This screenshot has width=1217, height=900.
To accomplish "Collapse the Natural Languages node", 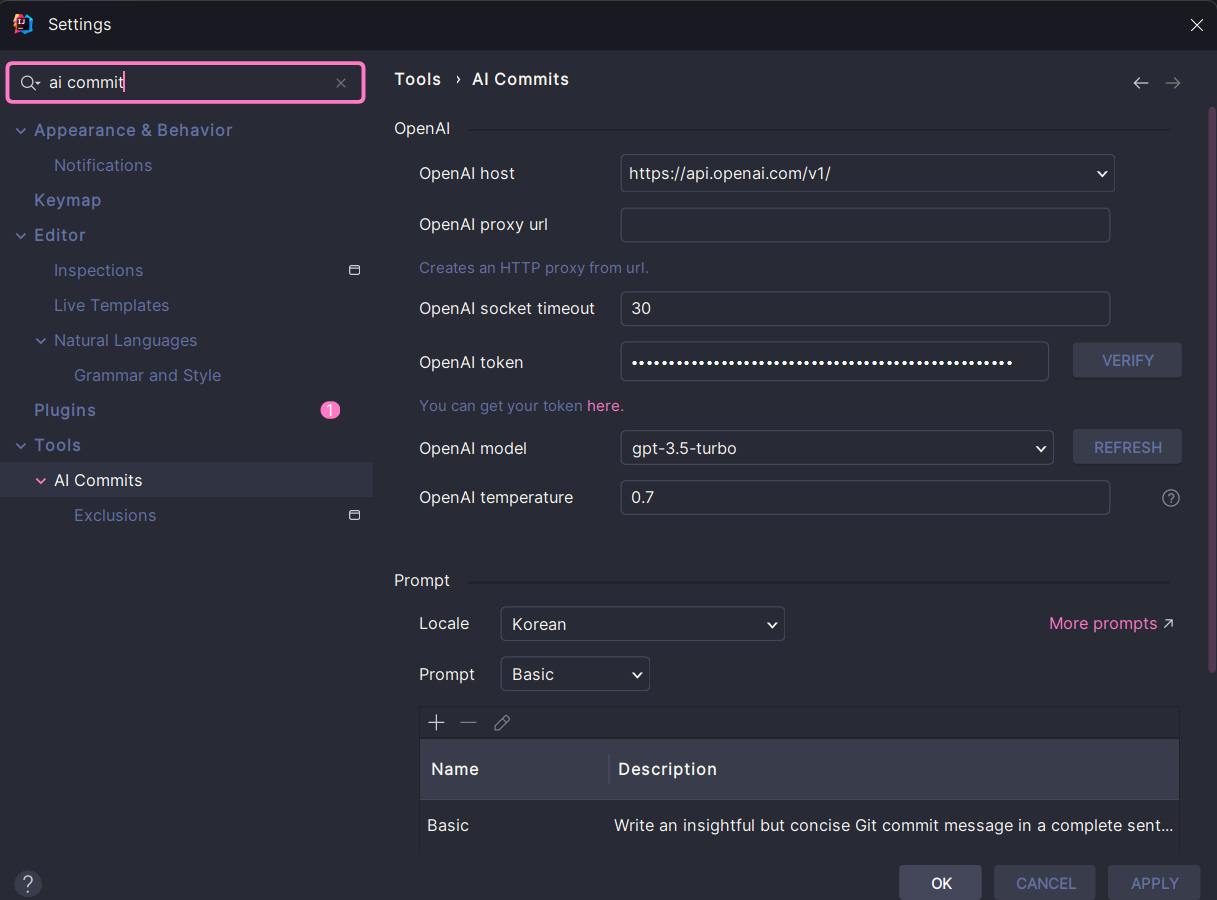I will [x=41, y=340].
